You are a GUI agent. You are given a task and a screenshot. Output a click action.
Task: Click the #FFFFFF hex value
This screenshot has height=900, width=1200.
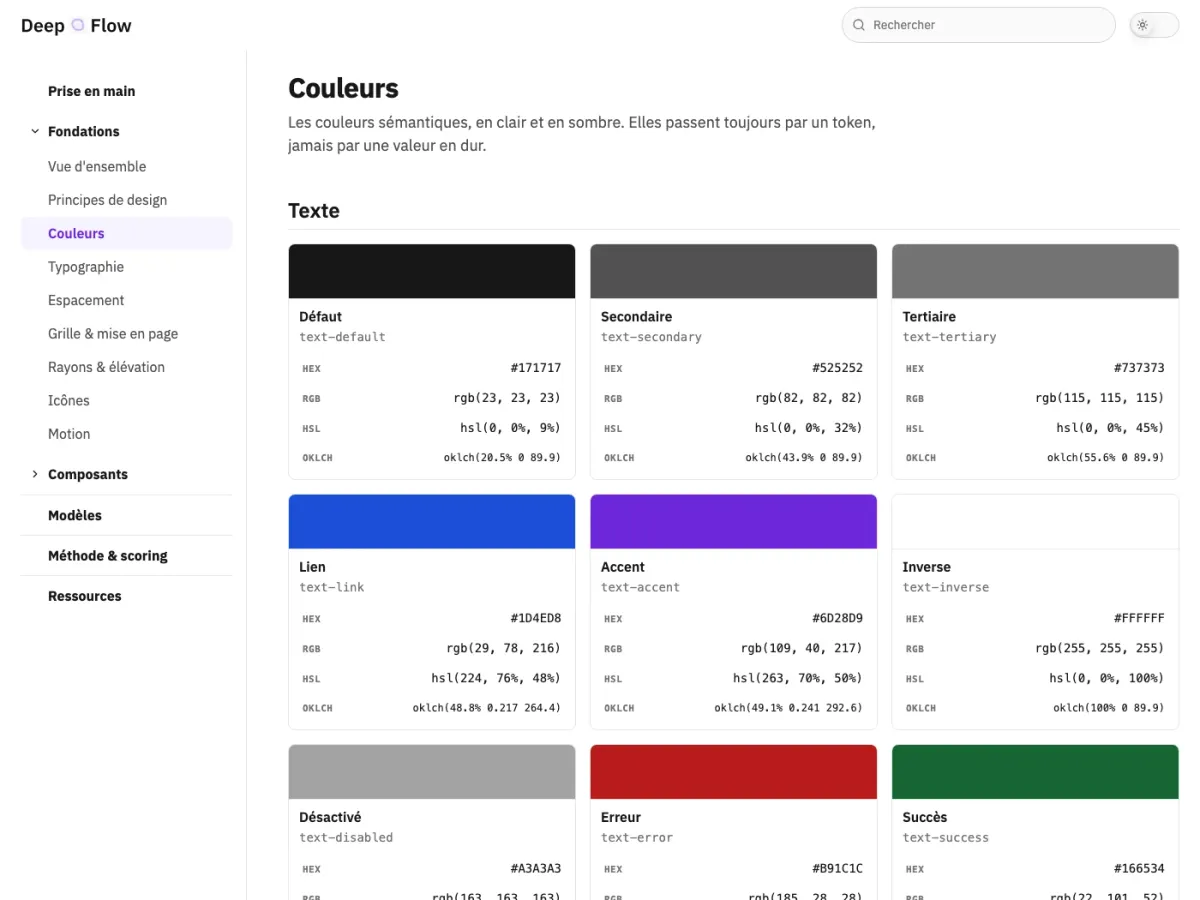tap(1140, 618)
